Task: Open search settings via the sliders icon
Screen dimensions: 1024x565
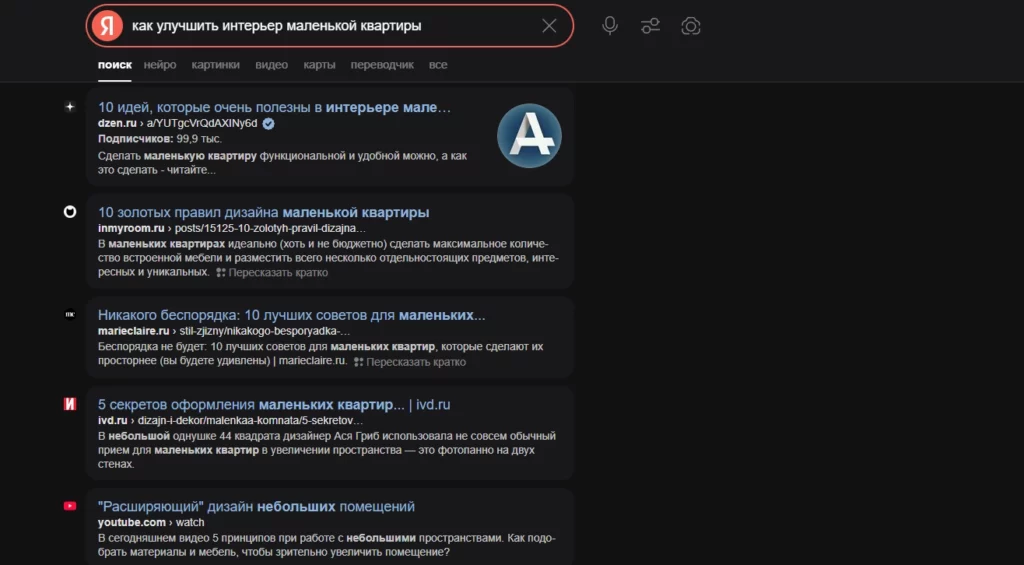Action: pyautogui.click(x=650, y=26)
